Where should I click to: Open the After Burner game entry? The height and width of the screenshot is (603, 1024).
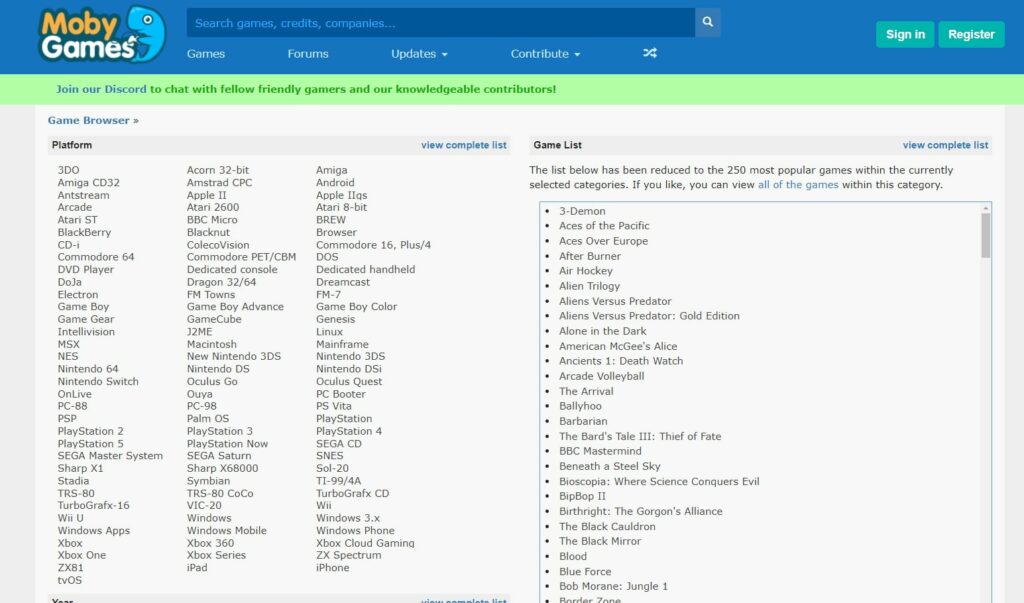(x=590, y=256)
